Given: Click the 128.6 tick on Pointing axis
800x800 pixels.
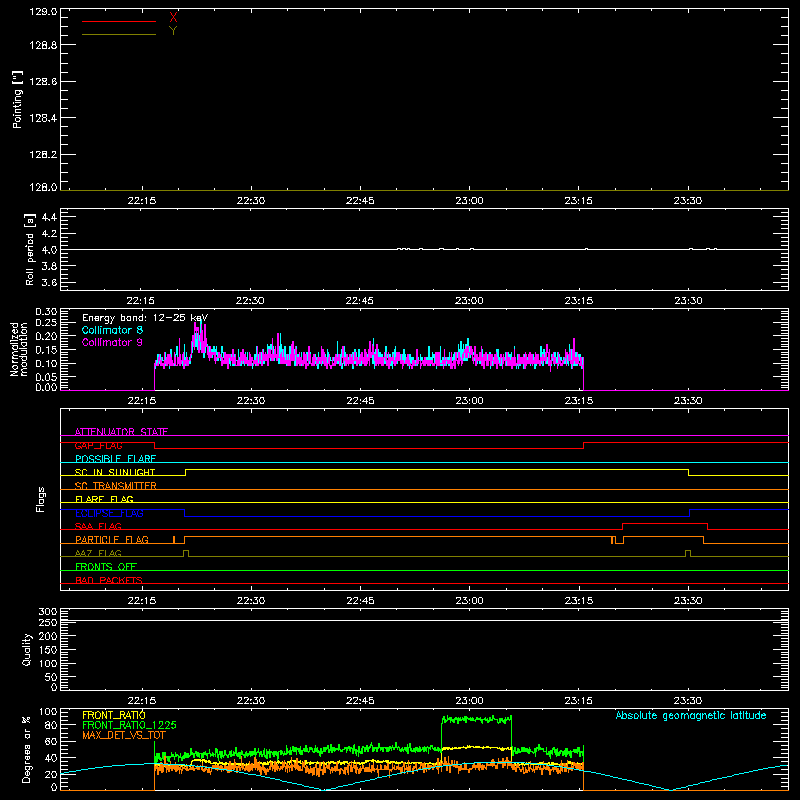Looking at the screenshot, I should pos(43,82).
